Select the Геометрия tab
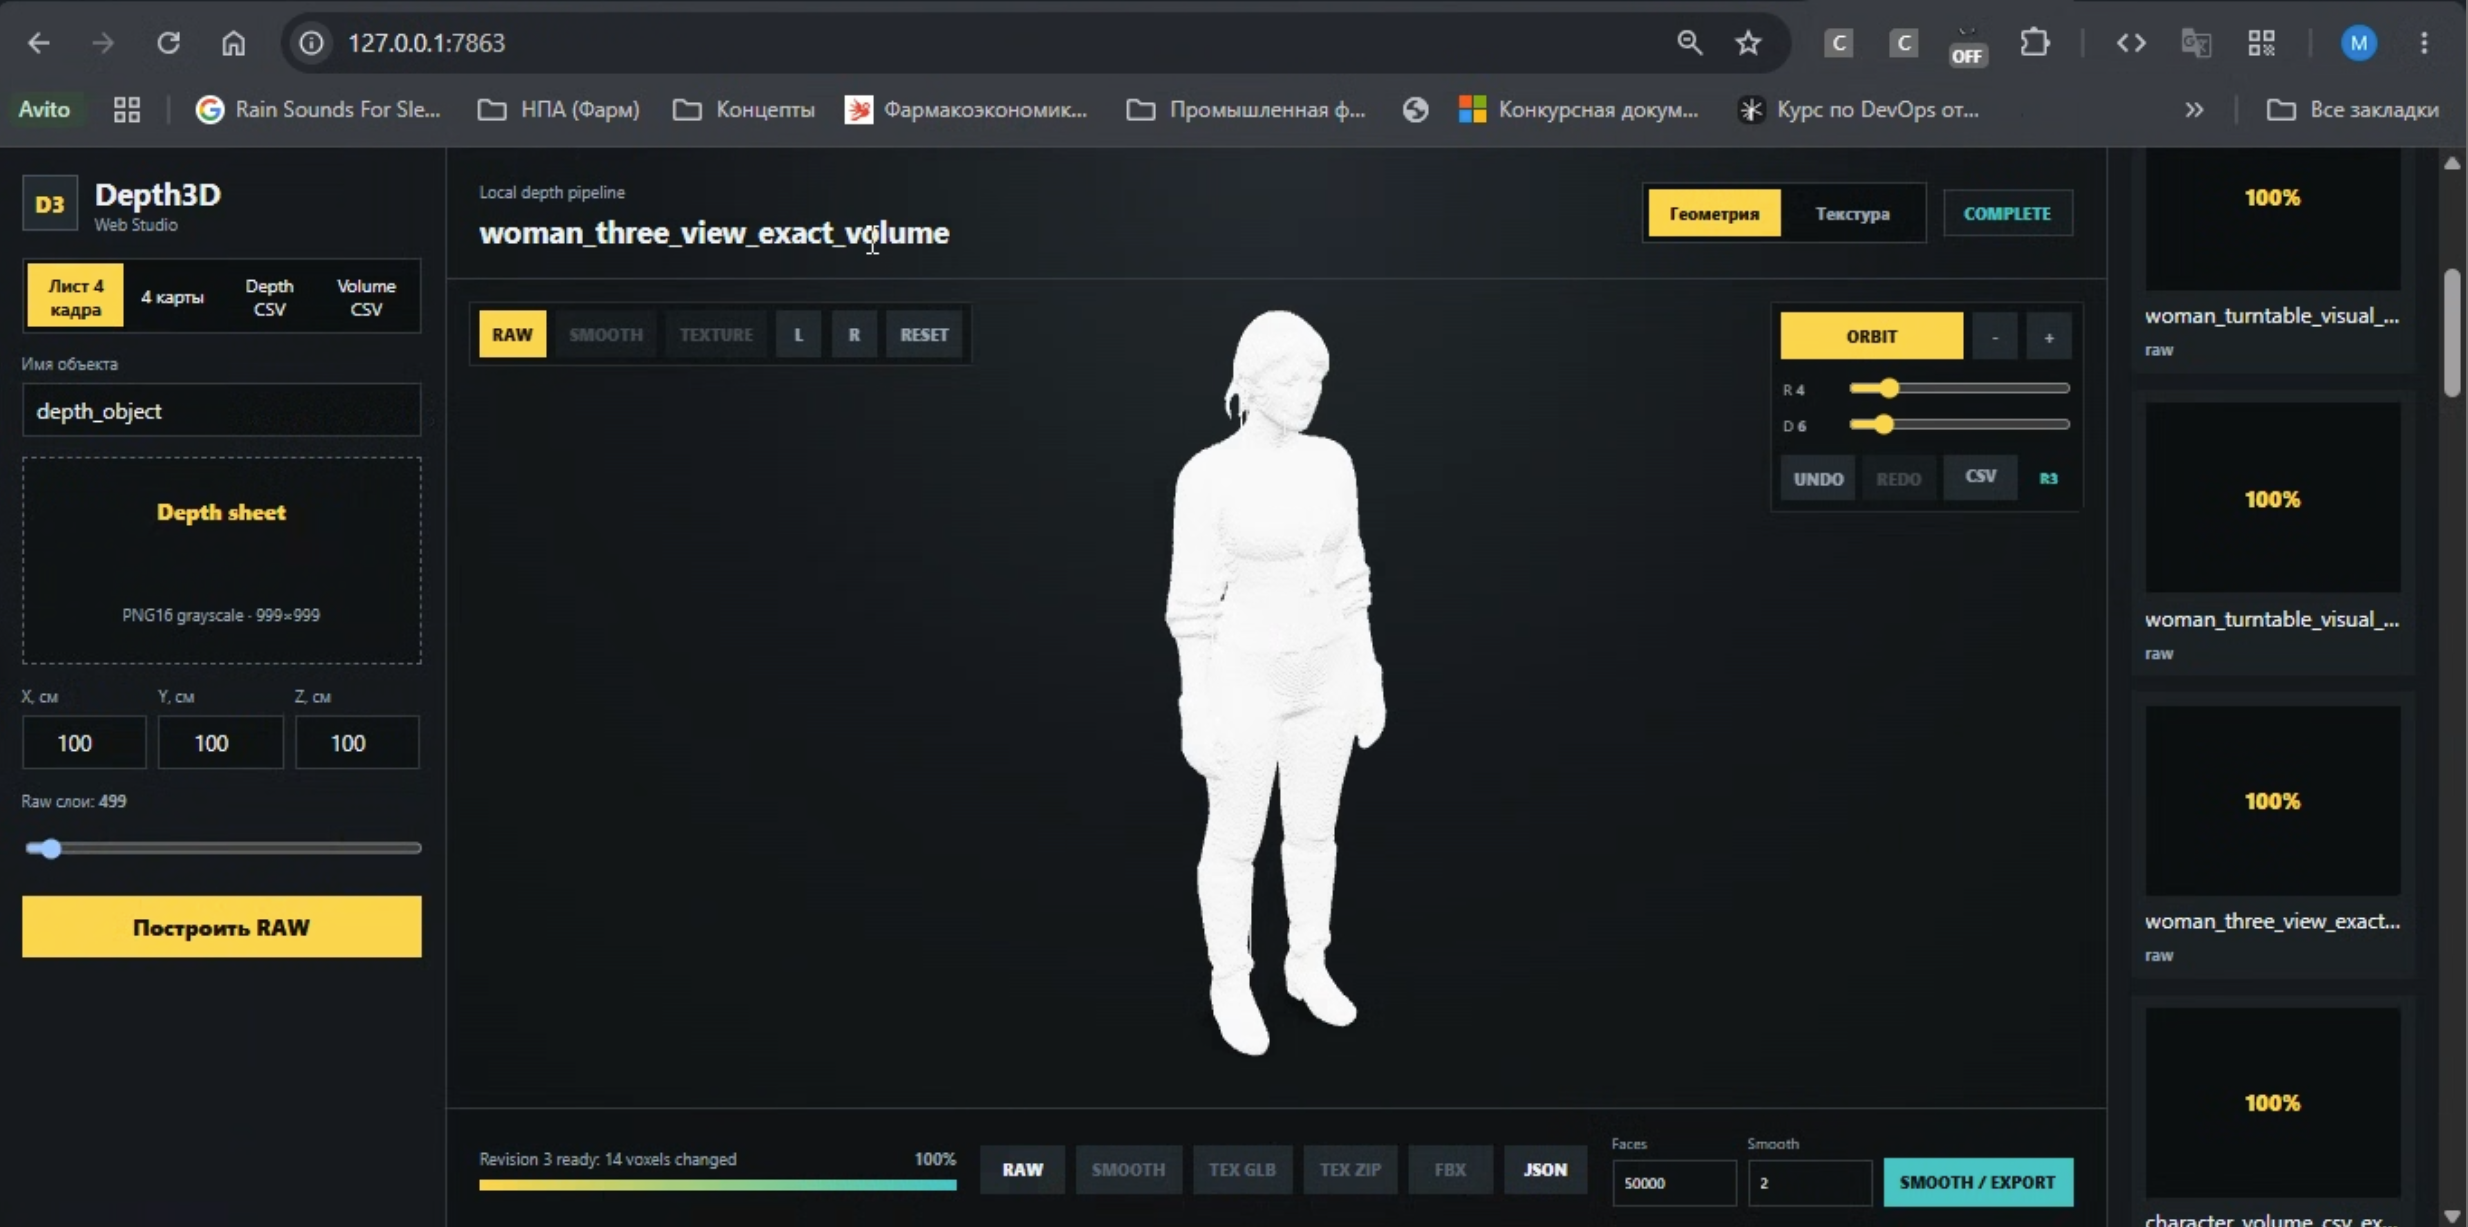Image resolution: width=2468 pixels, height=1227 pixels. 1714,213
